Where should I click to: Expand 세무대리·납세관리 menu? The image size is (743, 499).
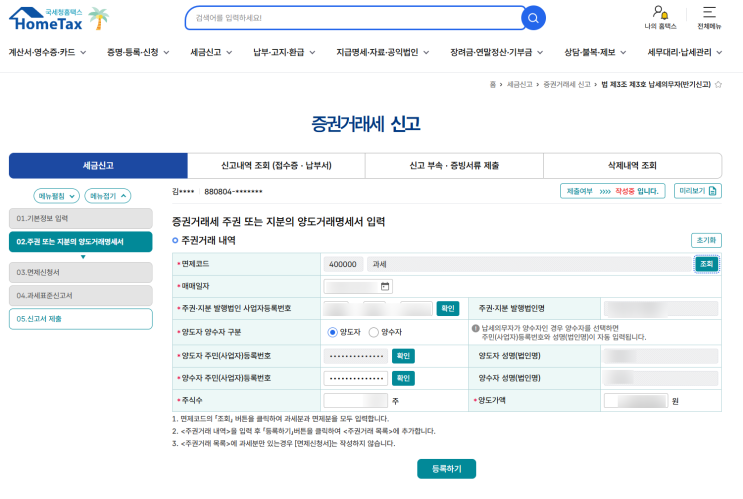[x=685, y=52]
